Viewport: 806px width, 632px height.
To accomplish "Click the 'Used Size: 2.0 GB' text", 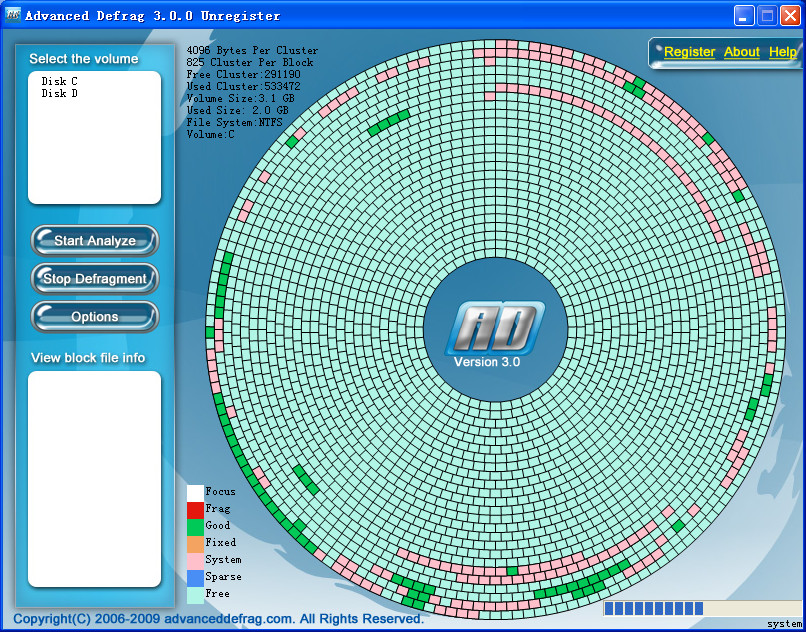I will tap(237, 110).
